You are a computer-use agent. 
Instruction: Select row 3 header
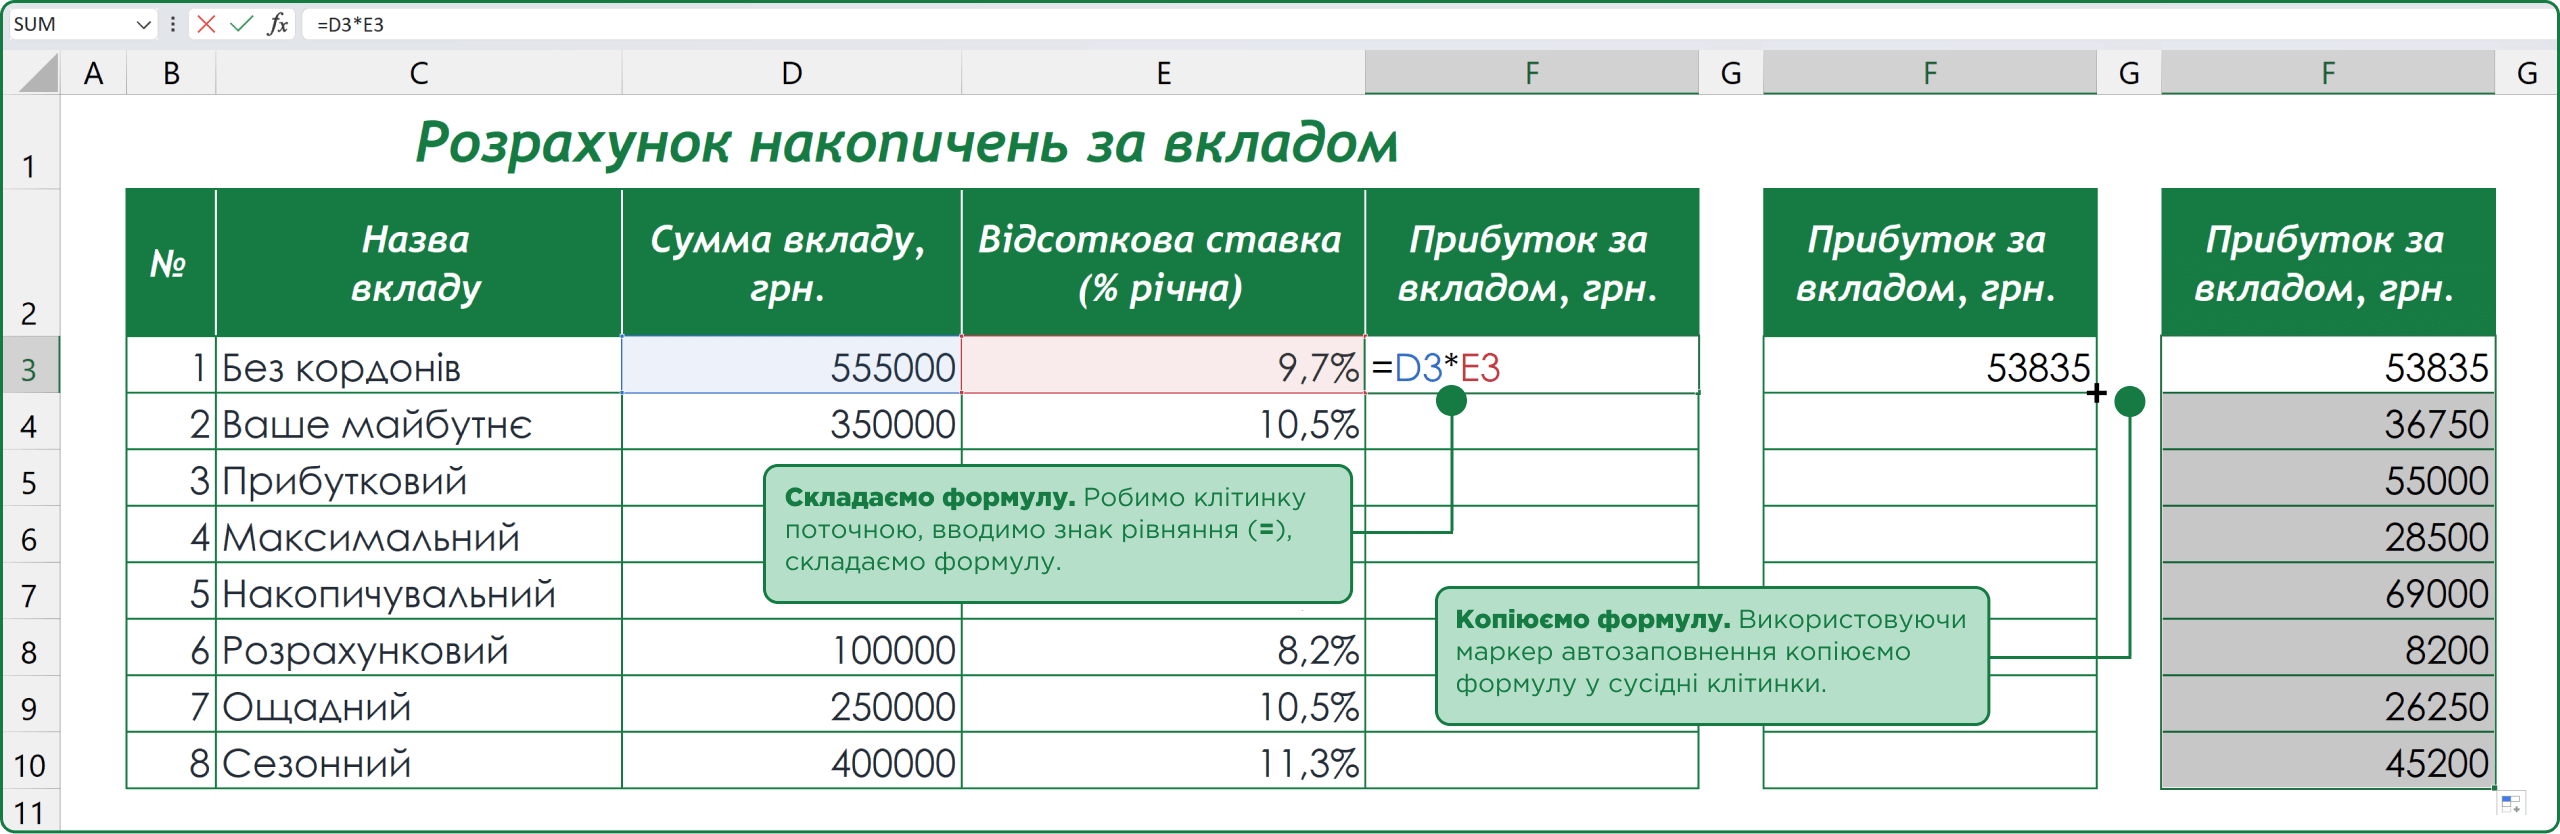click(30, 365)
